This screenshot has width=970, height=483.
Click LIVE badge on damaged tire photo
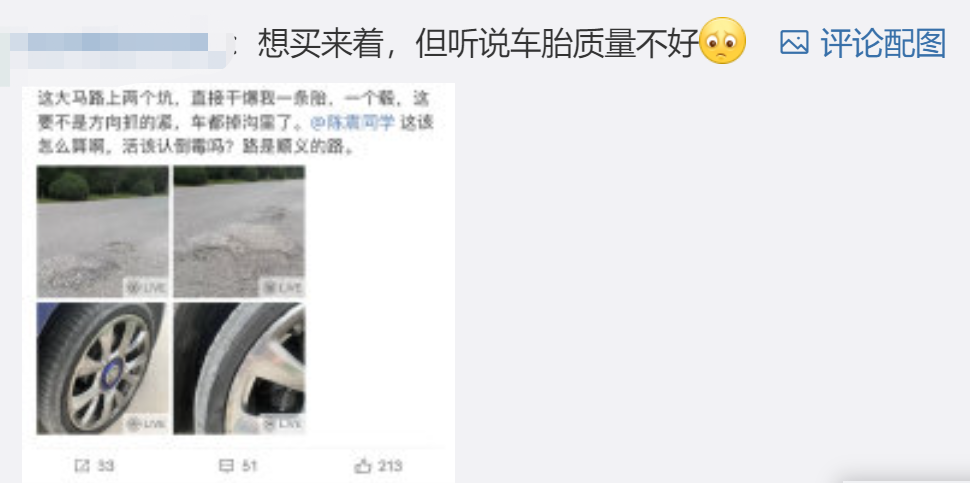point(283,424)
